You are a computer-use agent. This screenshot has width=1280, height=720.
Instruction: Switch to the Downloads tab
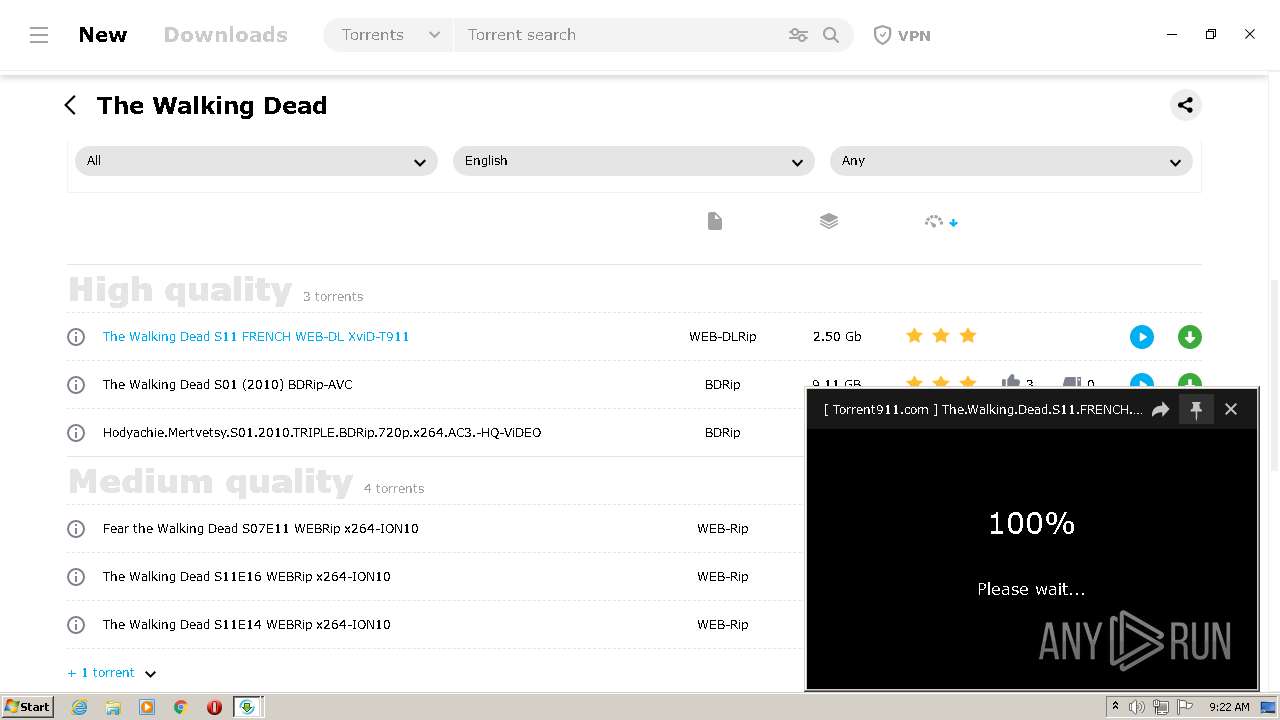225,35
